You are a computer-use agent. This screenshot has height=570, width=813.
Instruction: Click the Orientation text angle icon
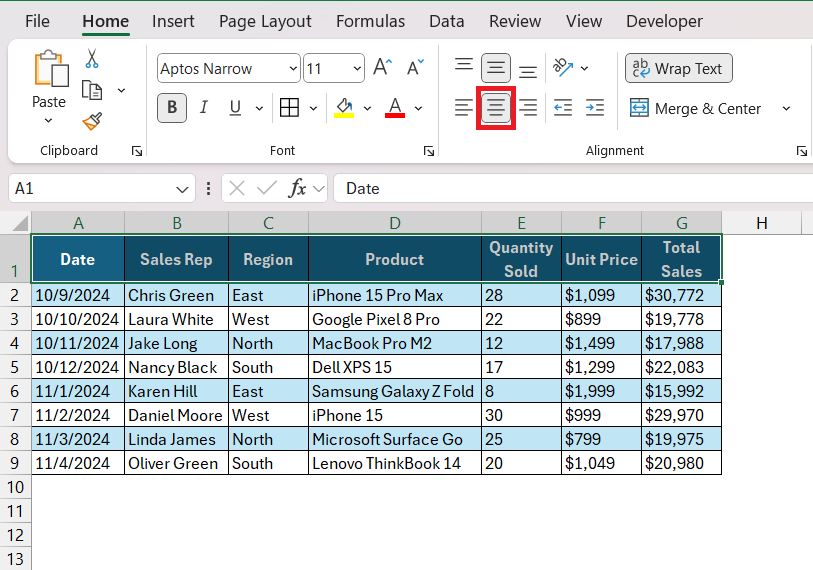tap(563, 67)
